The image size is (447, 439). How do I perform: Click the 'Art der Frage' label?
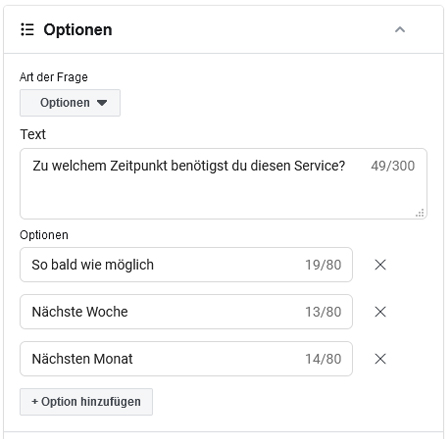[x=54, y=77]
